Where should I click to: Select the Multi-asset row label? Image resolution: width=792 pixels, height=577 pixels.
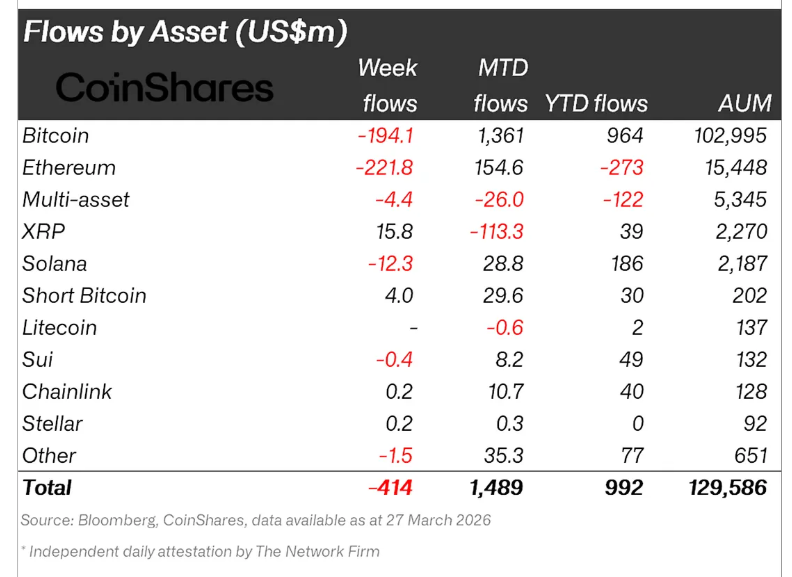(x=76, y=200)
